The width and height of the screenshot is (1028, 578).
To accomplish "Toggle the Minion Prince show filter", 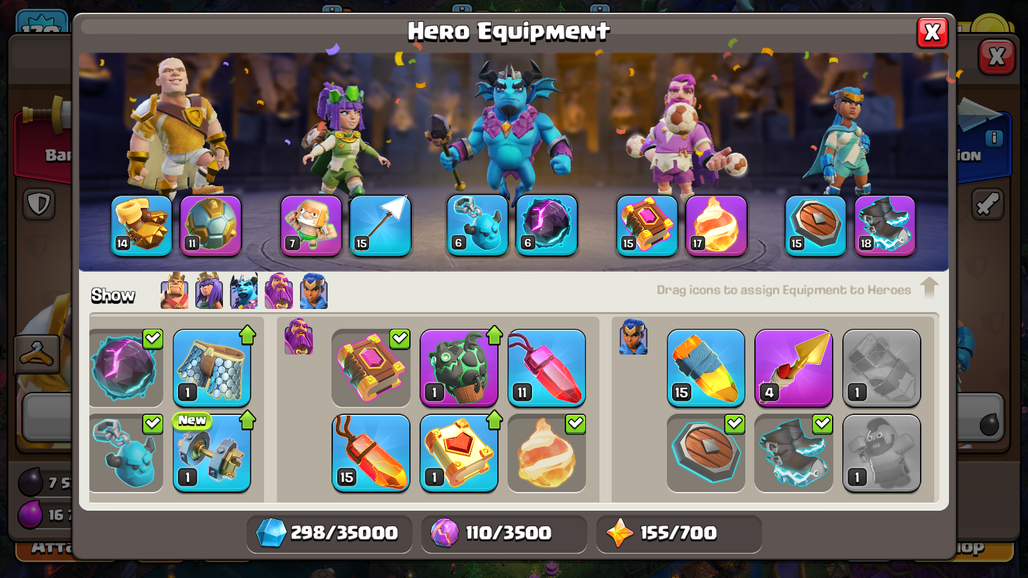I will (244, 290).
